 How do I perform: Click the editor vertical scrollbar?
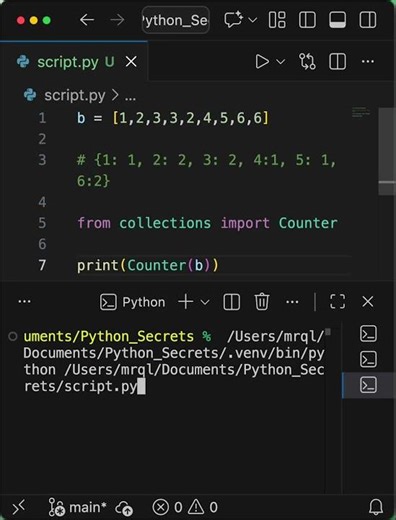click(x=387, y=150)
